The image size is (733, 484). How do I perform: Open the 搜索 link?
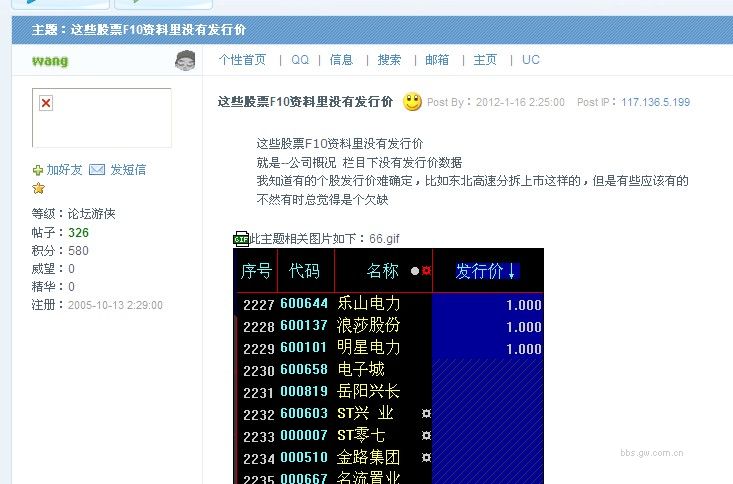(x=389, y=60)
